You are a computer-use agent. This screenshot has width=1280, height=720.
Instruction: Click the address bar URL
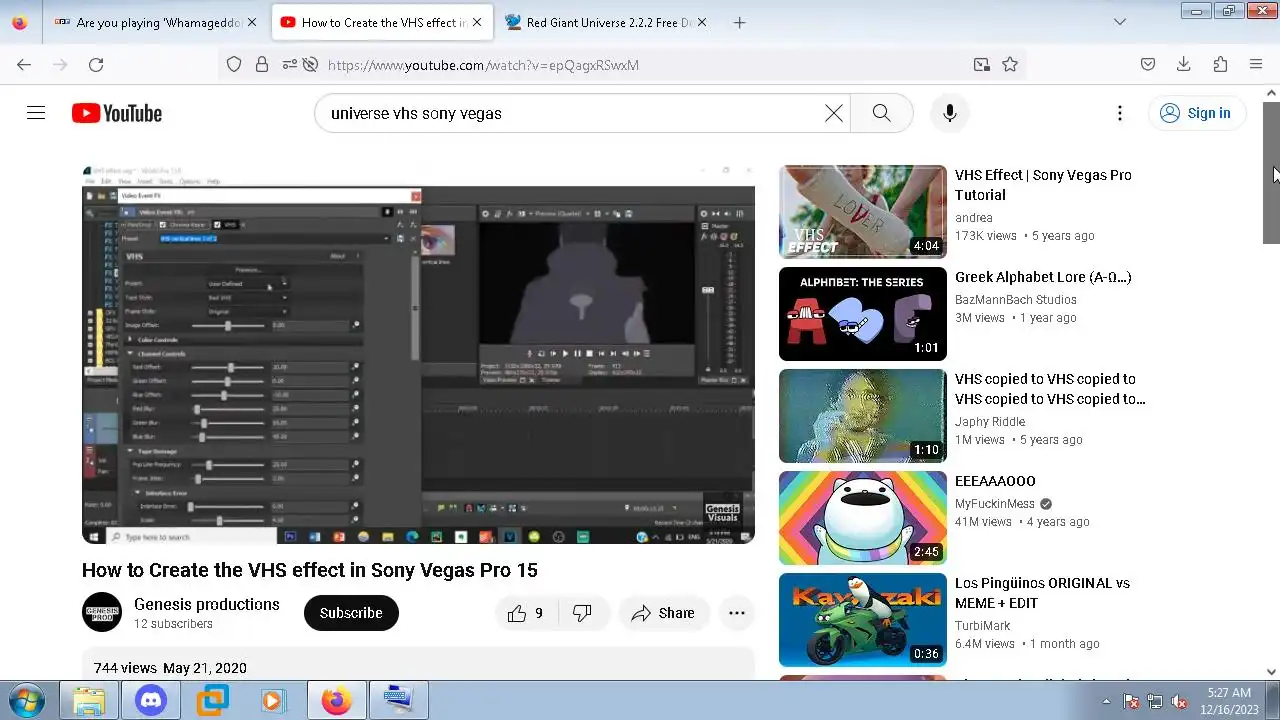point(483,65)
